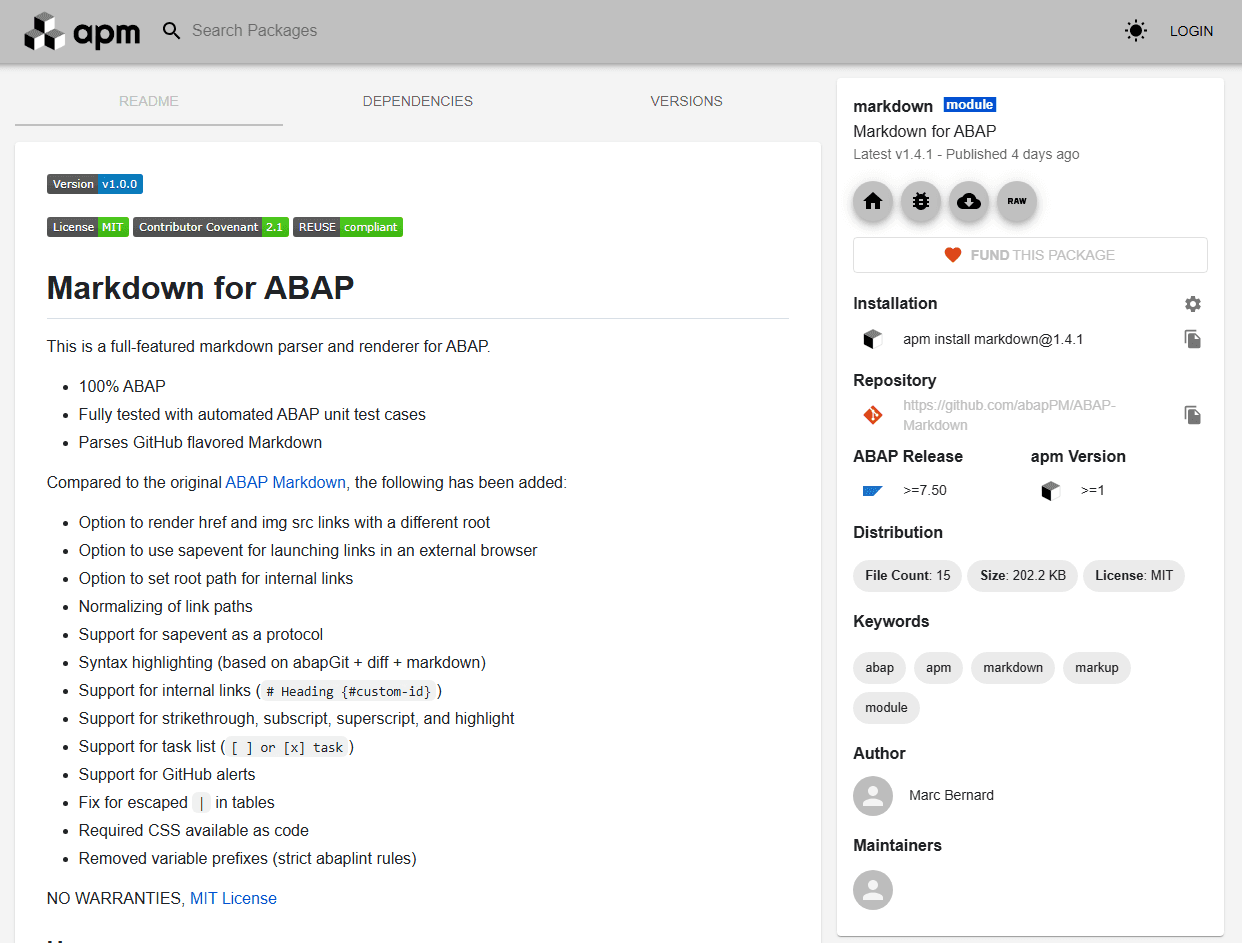Click the '[ ] or [x] task' code snippet
The width and height of the screenshot is (1242, 943).
point(287,747)
